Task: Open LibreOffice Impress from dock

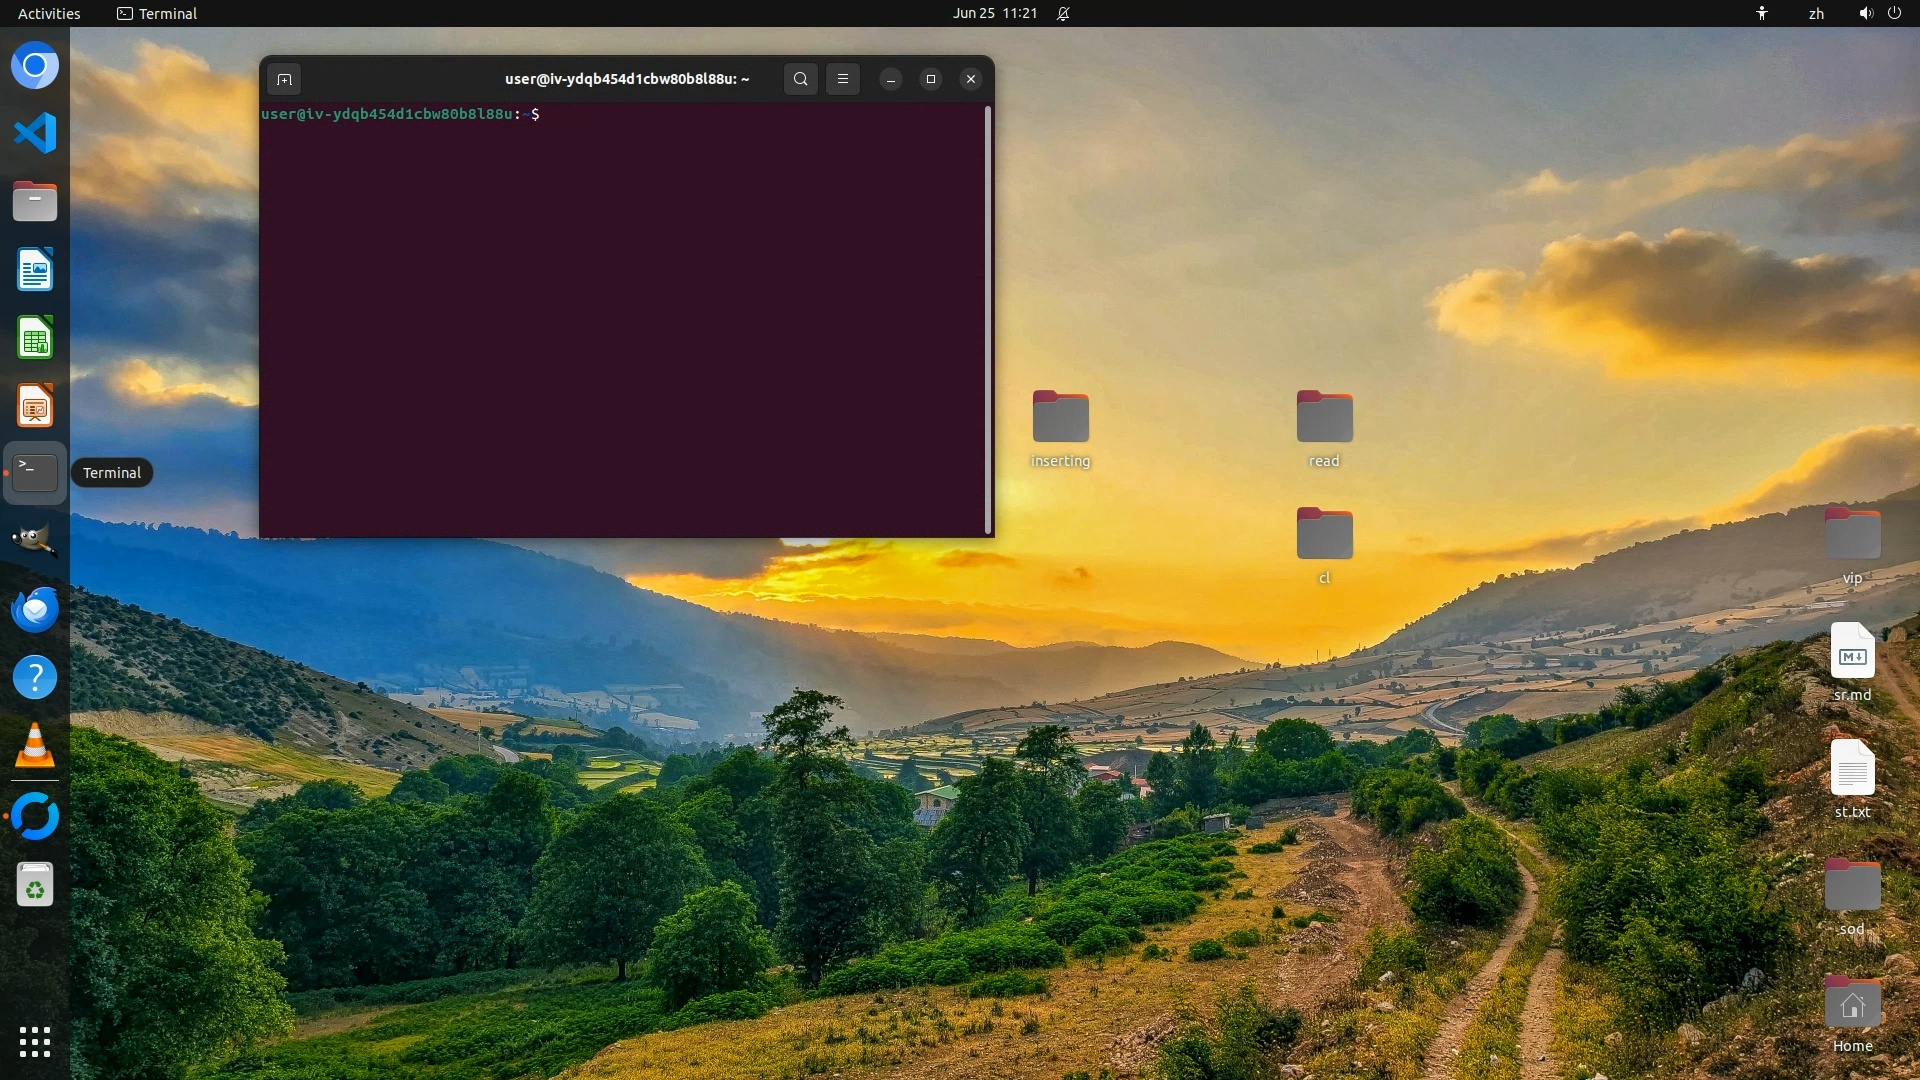Action: pyautogui.click(x=35, y=406)
